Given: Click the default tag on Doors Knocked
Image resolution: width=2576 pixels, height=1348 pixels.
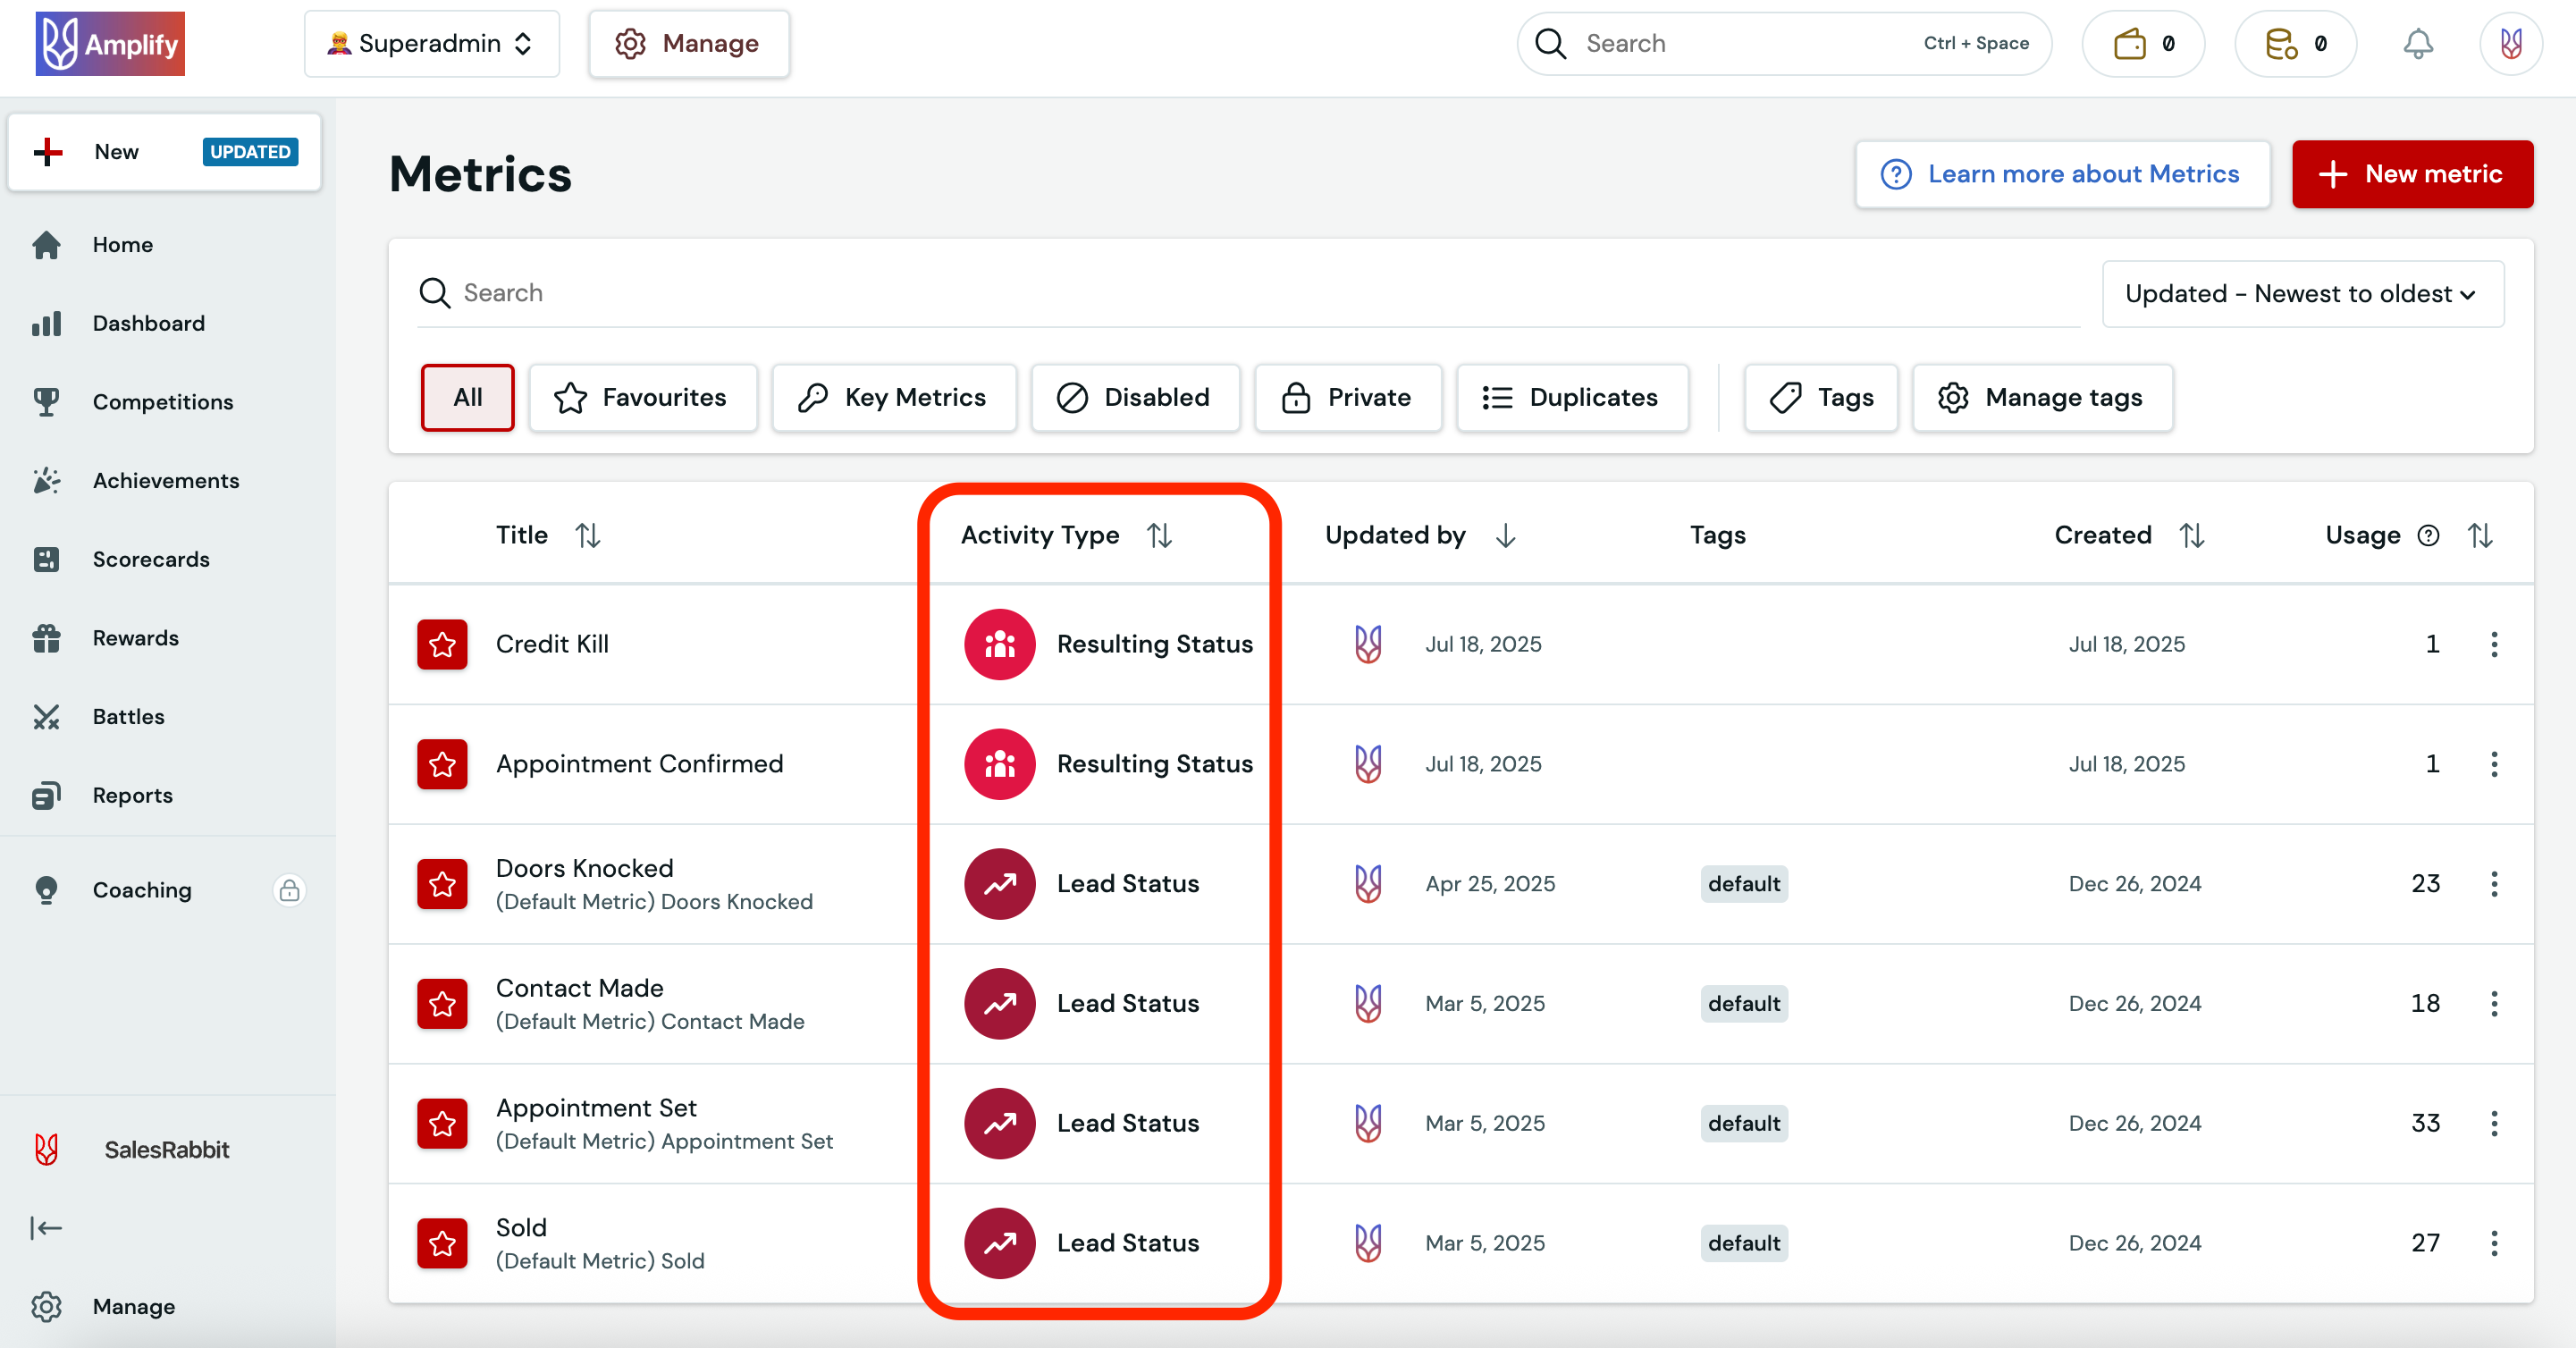Looking at the screenshot, I should pyautogui.click(x=1743, y=884).
